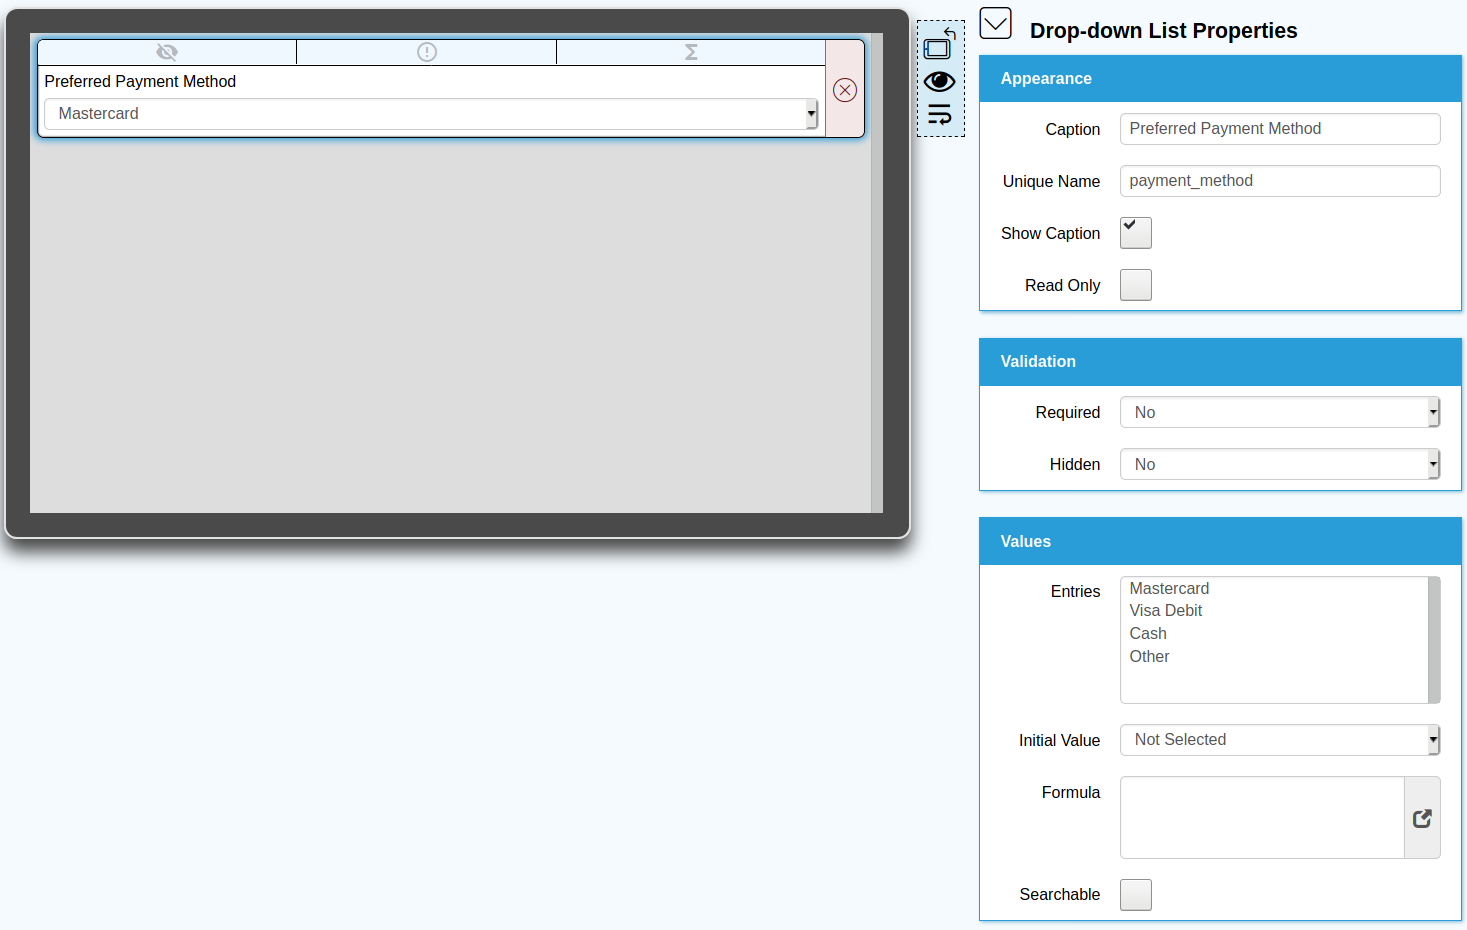1467x930 pixels.
Task: Enable the Searchable checkbox
Action: click(1135, 895)
